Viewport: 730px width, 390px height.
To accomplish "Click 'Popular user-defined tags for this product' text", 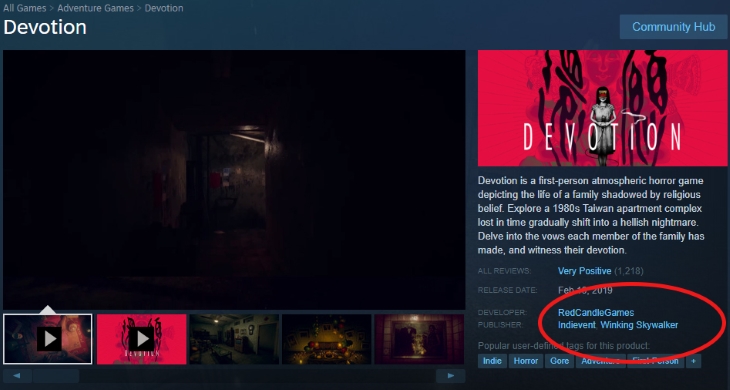I will click(x=564, y=346).
